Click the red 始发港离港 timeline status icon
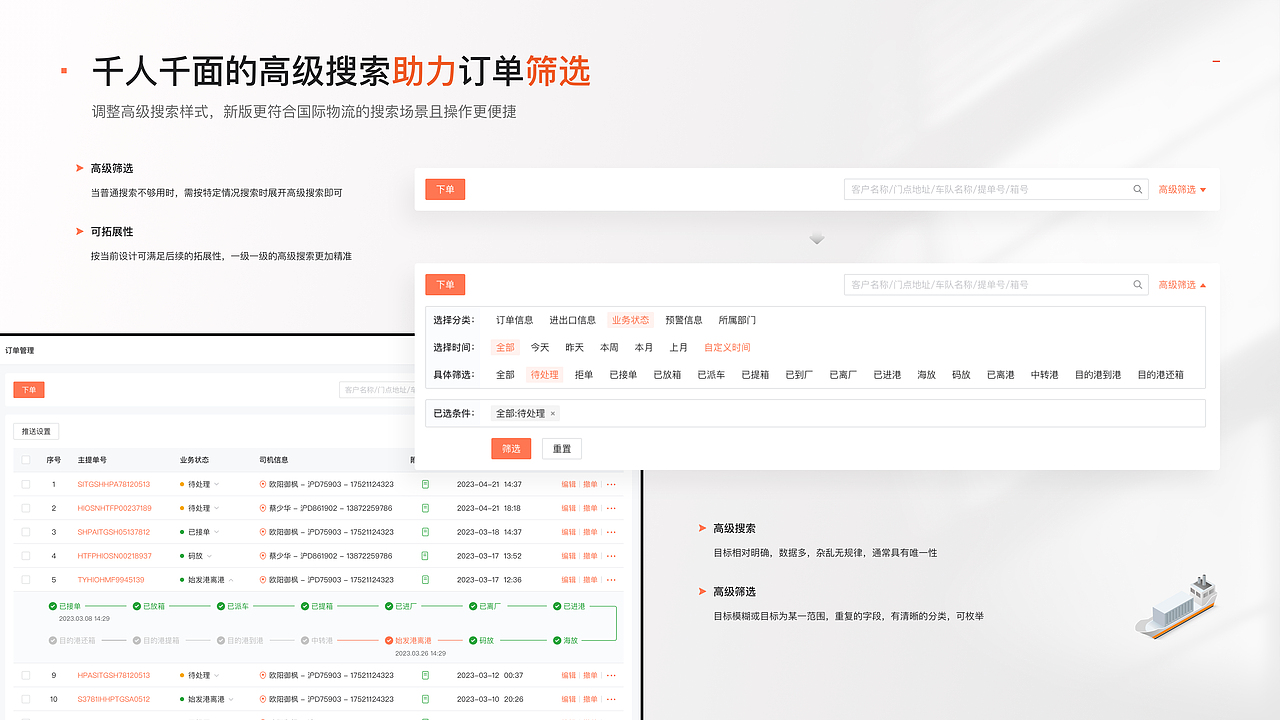Viewport: 1280px width, 720px height. click(390, 638)
